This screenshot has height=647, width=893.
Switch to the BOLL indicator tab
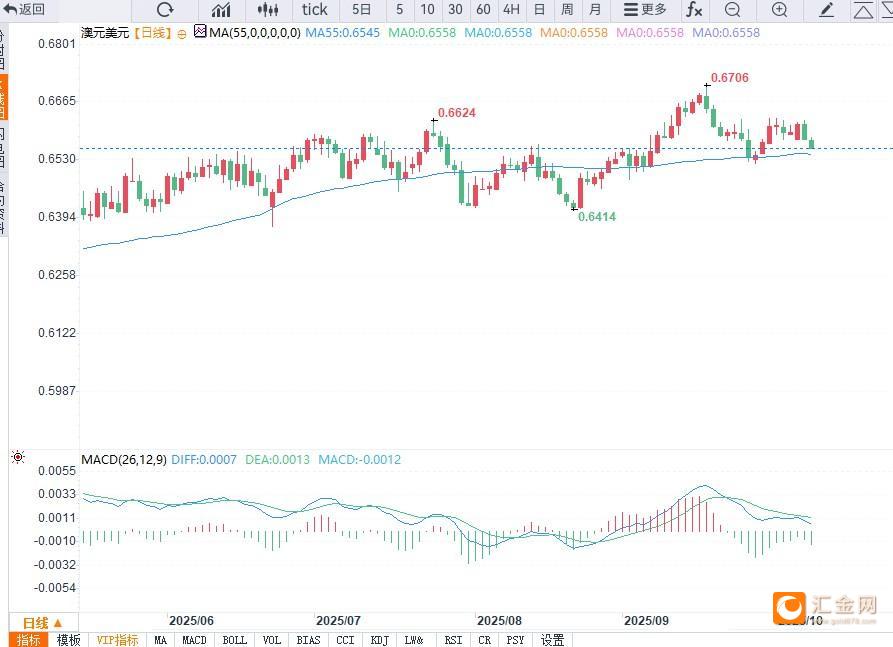tap(234, 640)
